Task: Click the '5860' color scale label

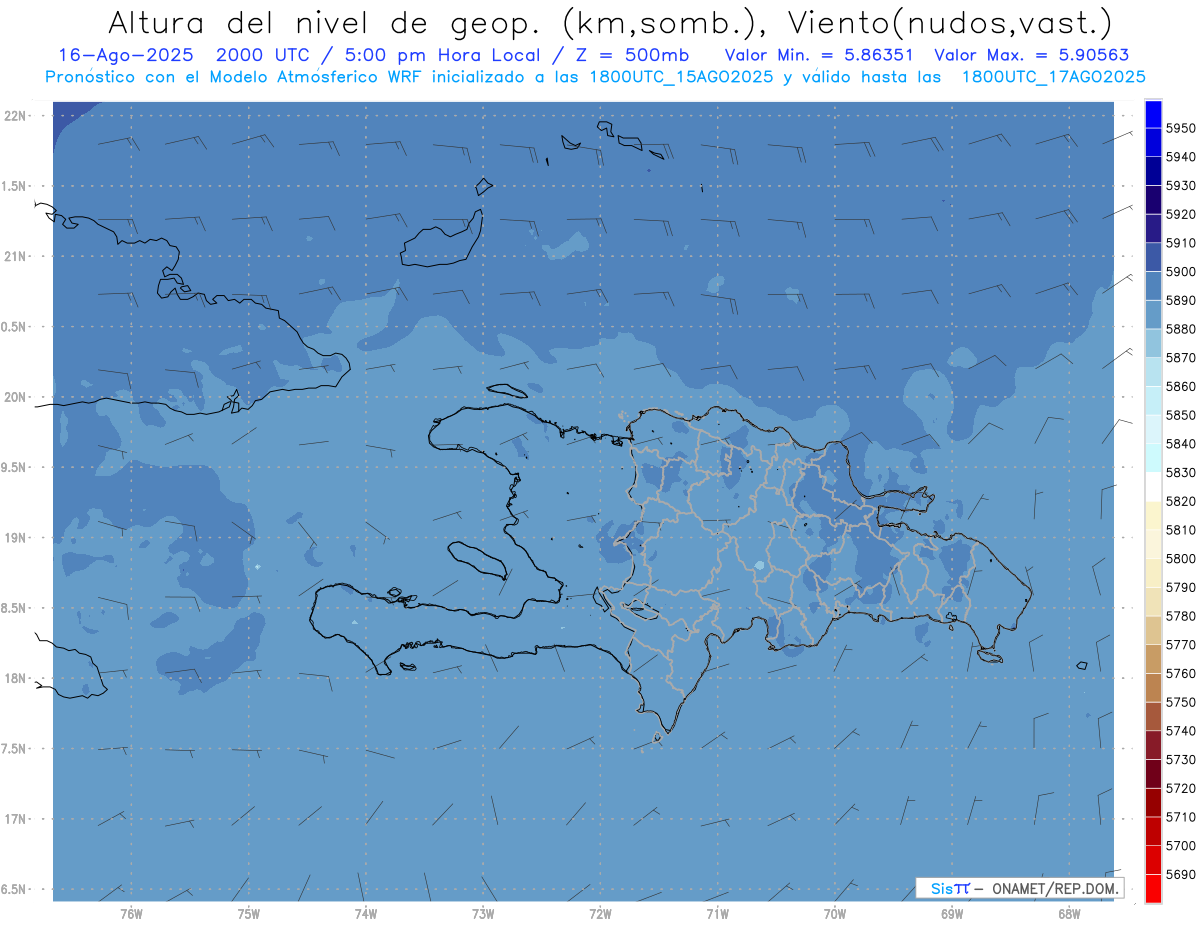Action: (x=1181, y=386)
